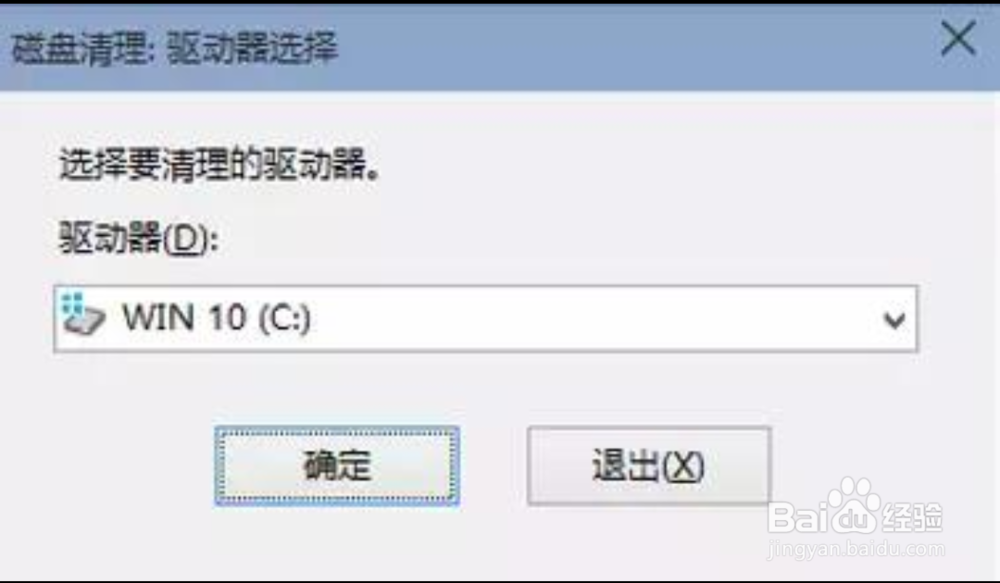Click empty area of the blue title bar
This screenshot has width=1000, height=583.
(638, 48)
